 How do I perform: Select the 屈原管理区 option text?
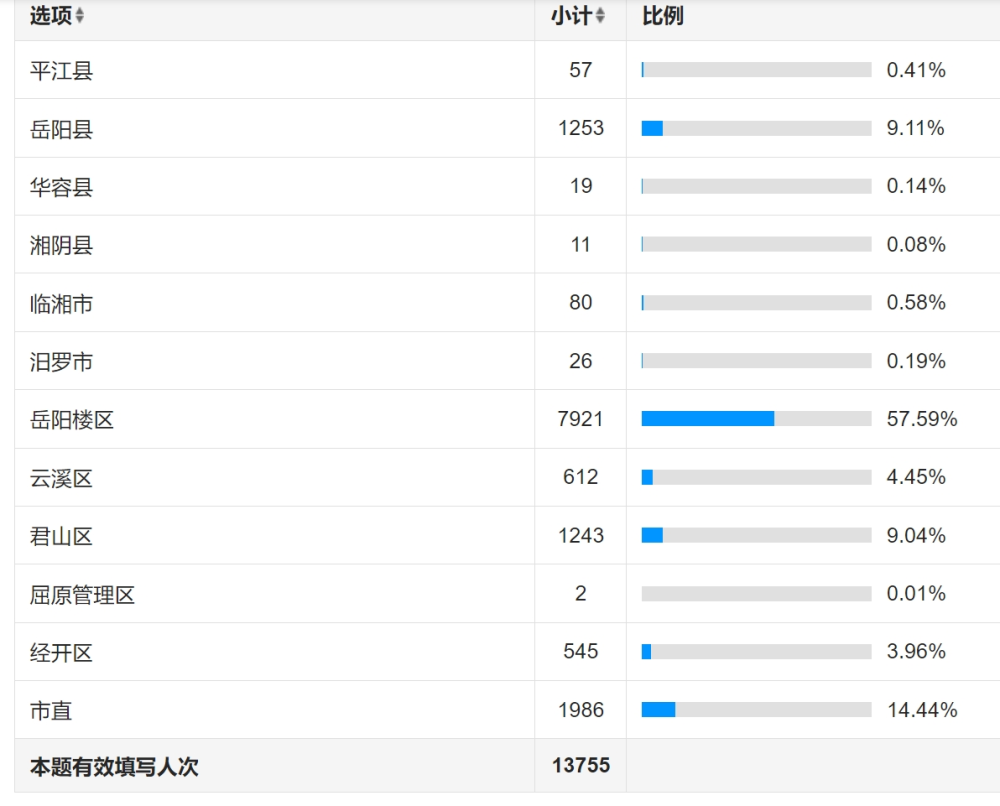point(82,595)
